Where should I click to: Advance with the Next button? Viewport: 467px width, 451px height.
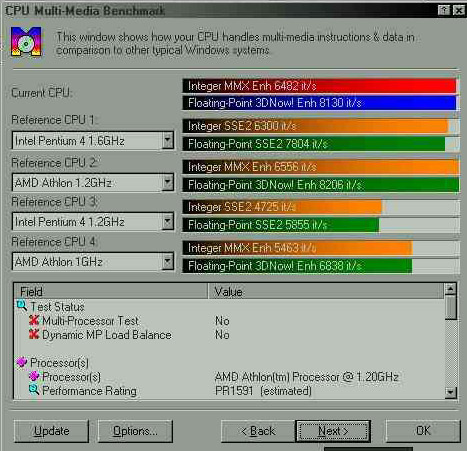point(333,431)
